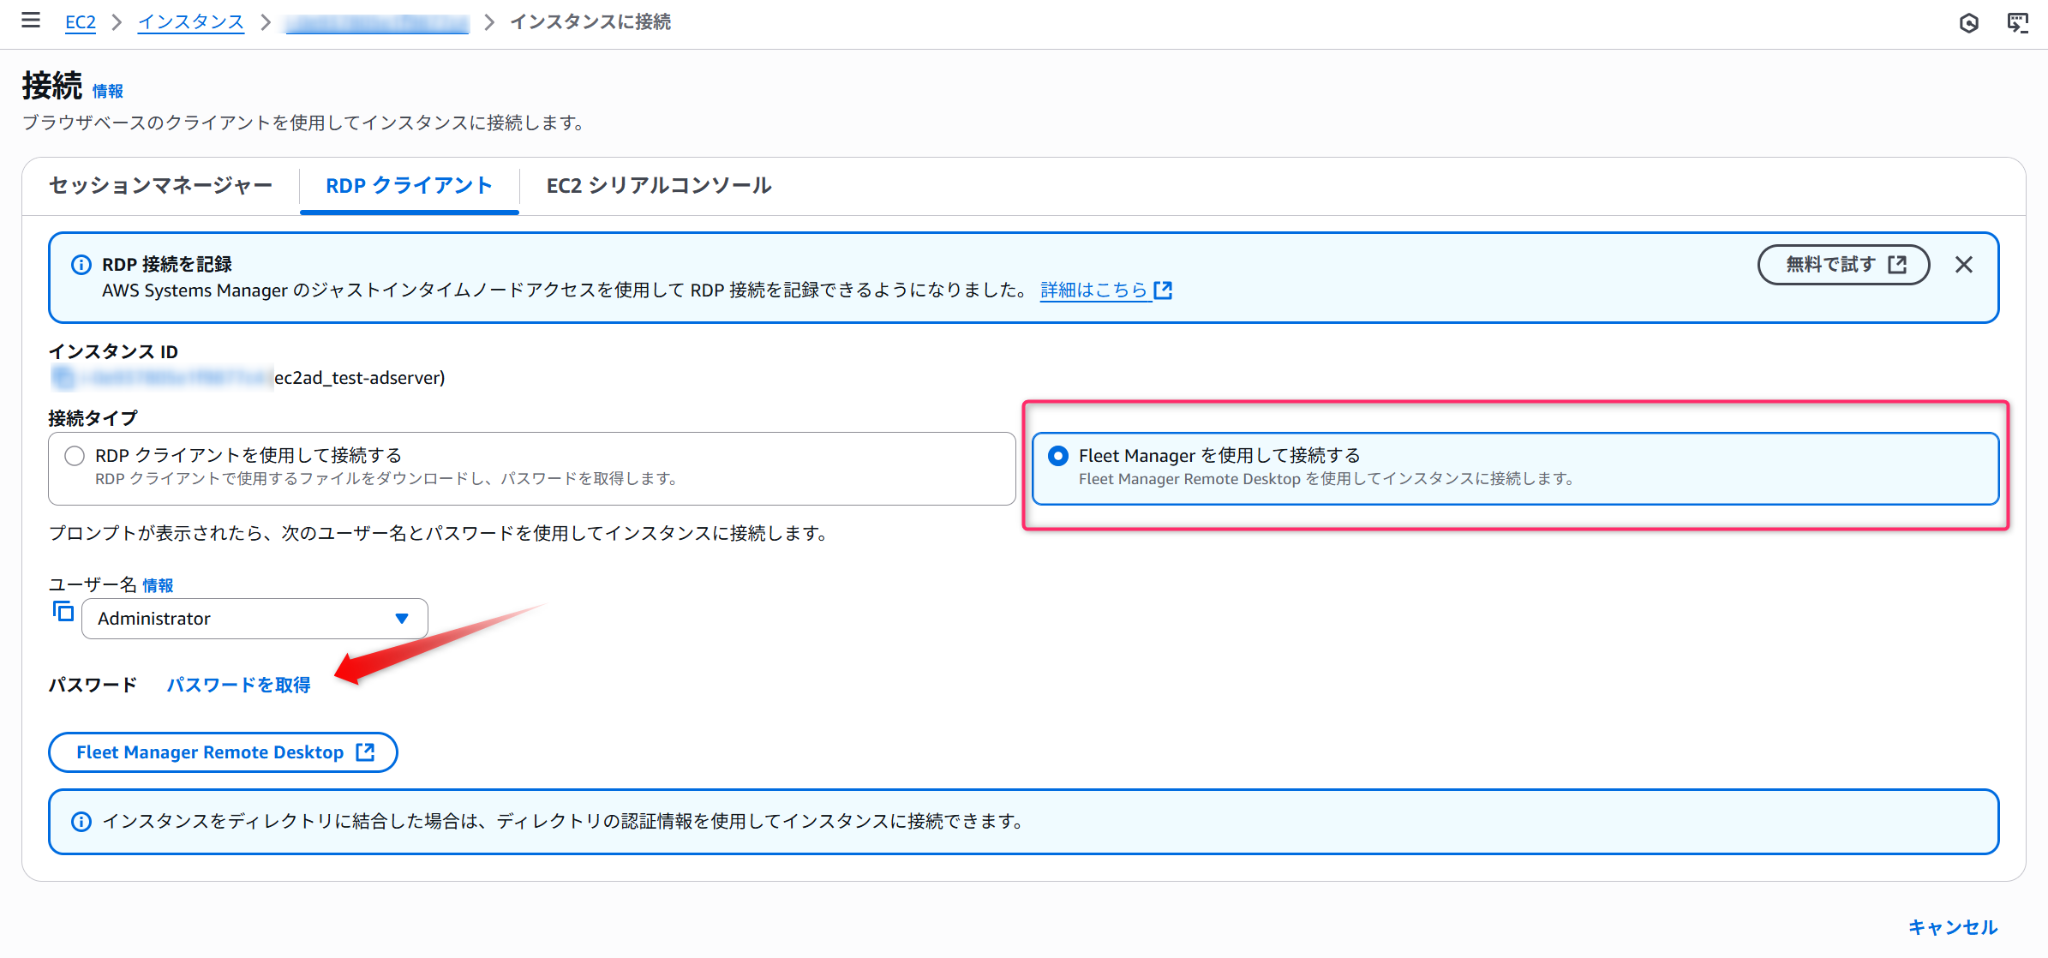Click キャンセル to cancel the connection
The image size is (2048, 958).
click(1952, 927)
